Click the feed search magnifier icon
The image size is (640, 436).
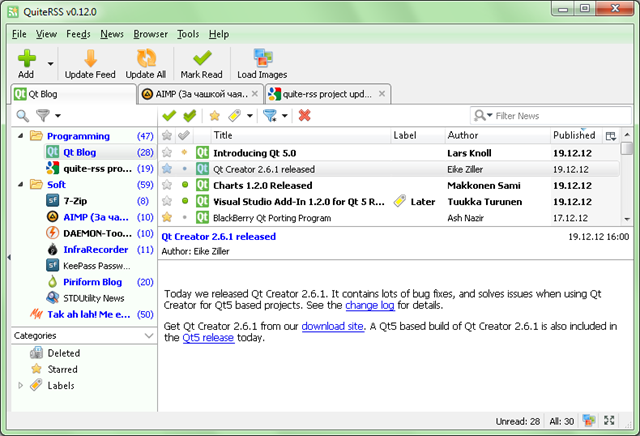point(22,116)
